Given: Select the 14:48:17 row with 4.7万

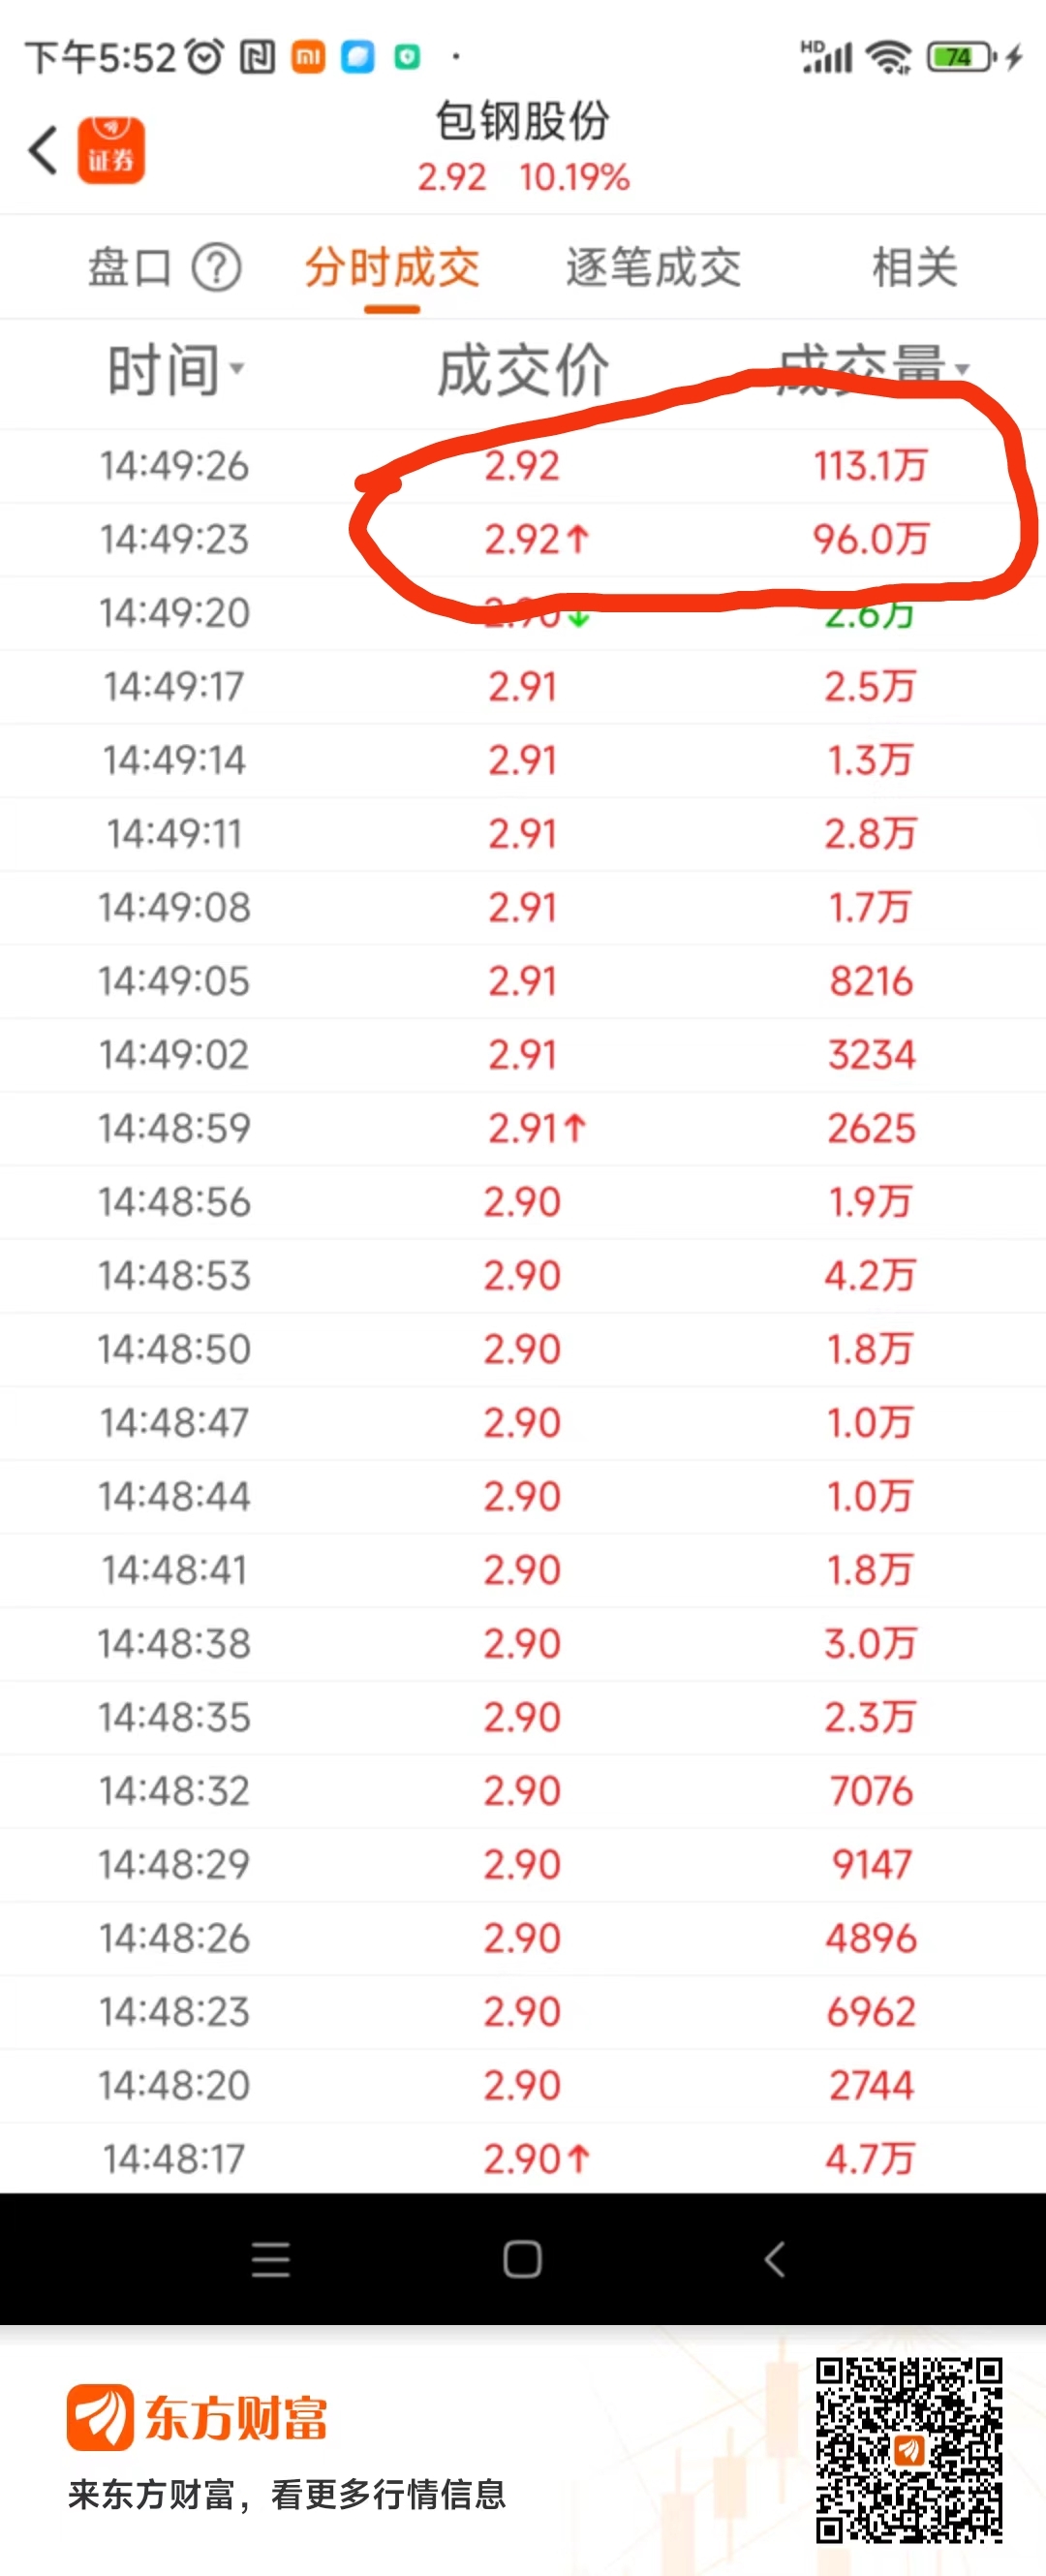Looking at the screenshot, I should [x=523, y=2158].
